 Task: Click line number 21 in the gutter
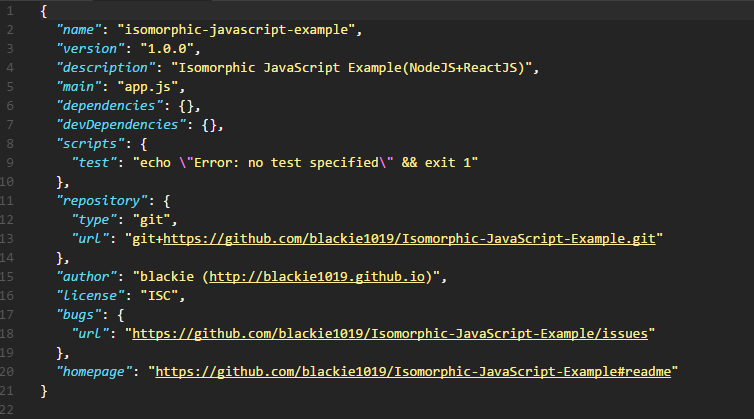tap(8, 389)
